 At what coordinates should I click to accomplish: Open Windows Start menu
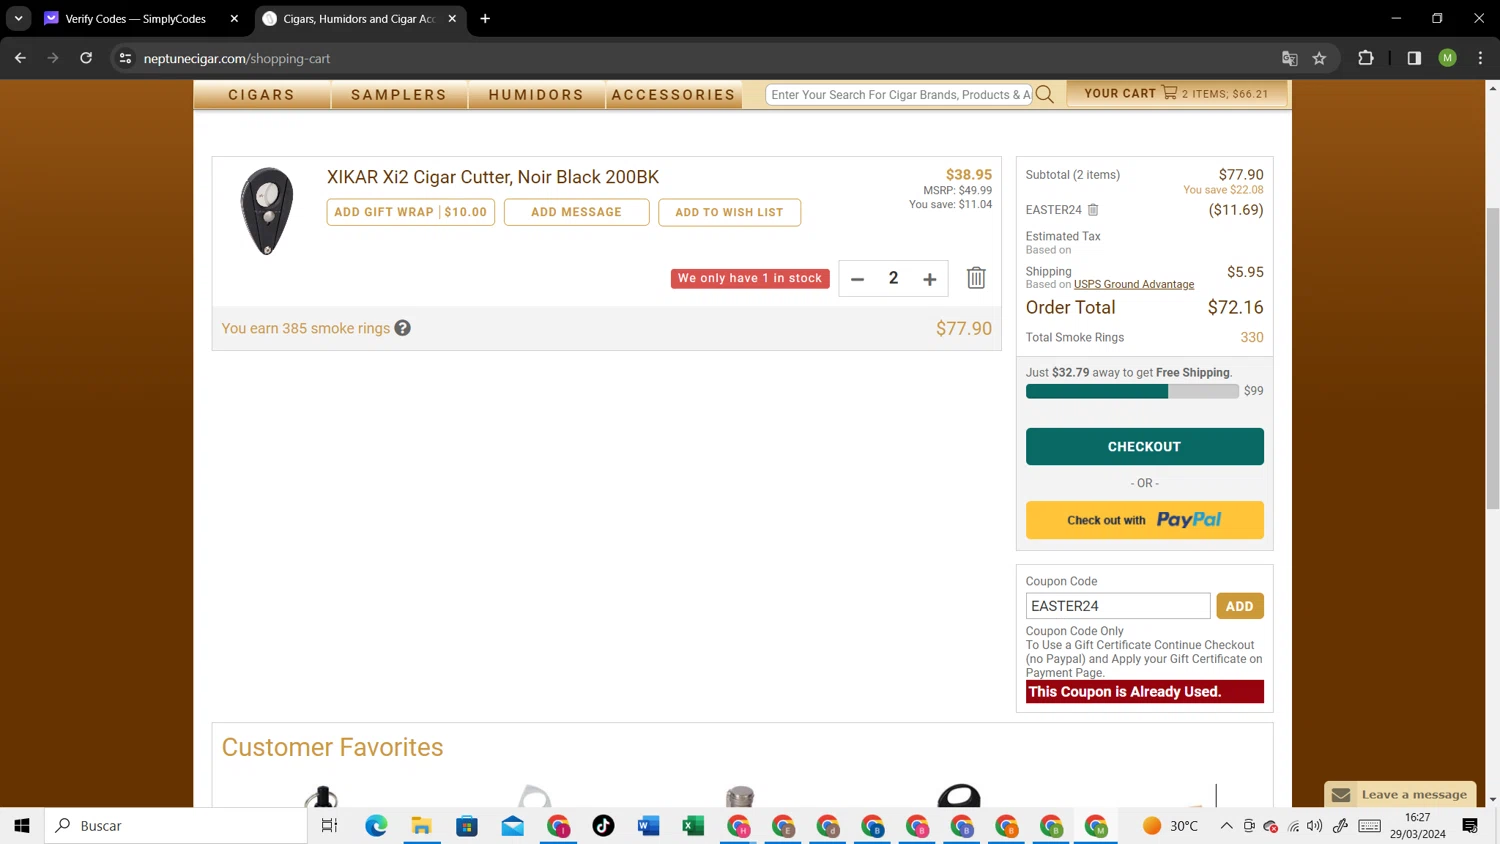pos(22,826)
